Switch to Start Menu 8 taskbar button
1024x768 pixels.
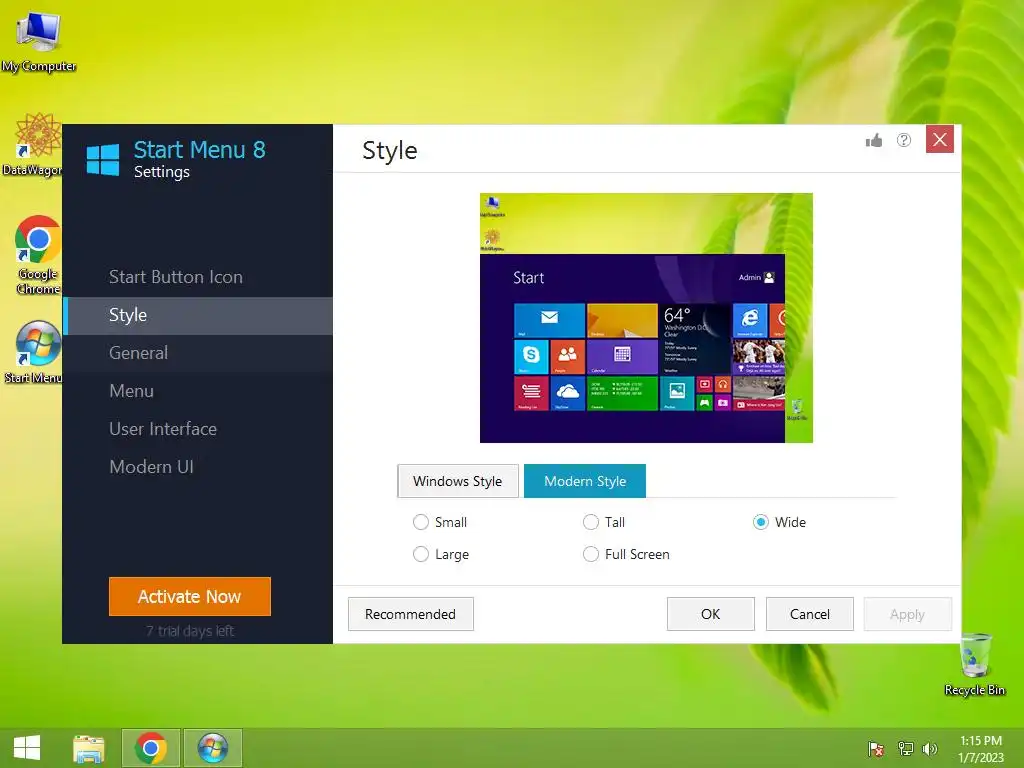213,748
